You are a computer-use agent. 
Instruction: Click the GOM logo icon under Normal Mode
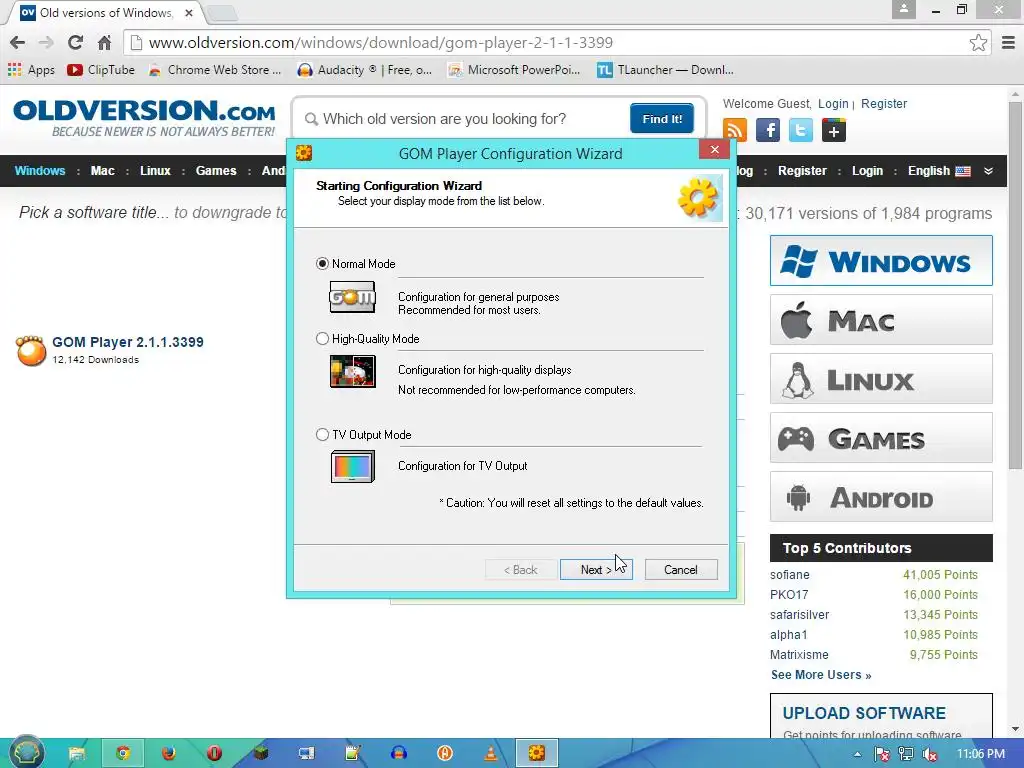point(353,297)
